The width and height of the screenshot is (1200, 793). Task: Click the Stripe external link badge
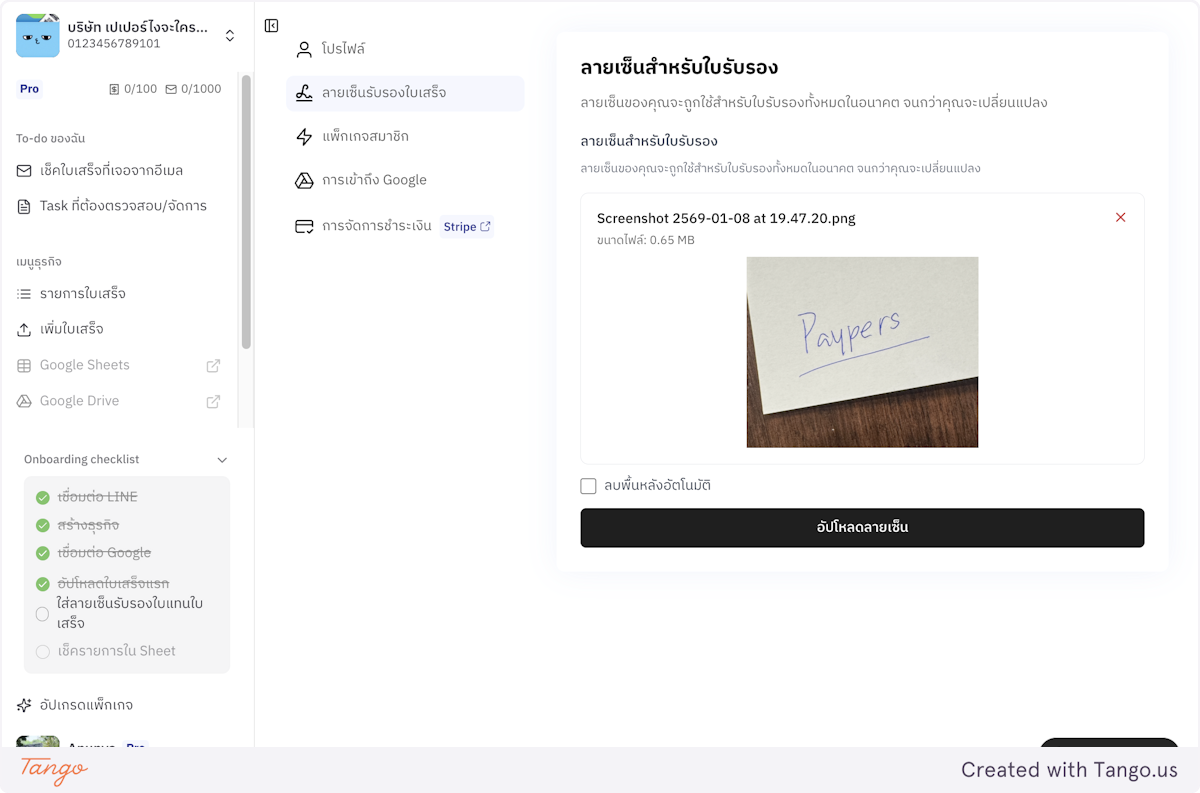[x=467, y=227]
